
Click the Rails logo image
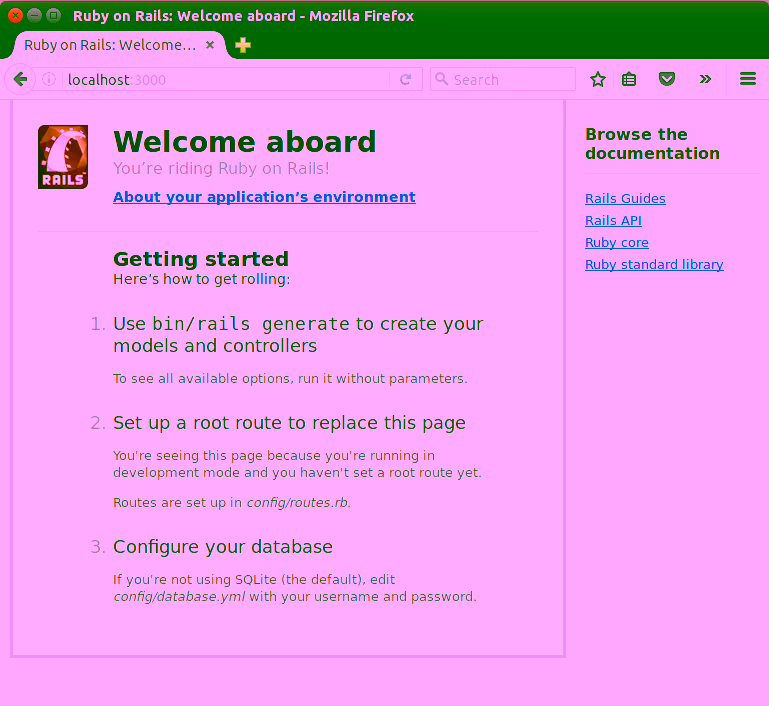(x=63, y=157)
